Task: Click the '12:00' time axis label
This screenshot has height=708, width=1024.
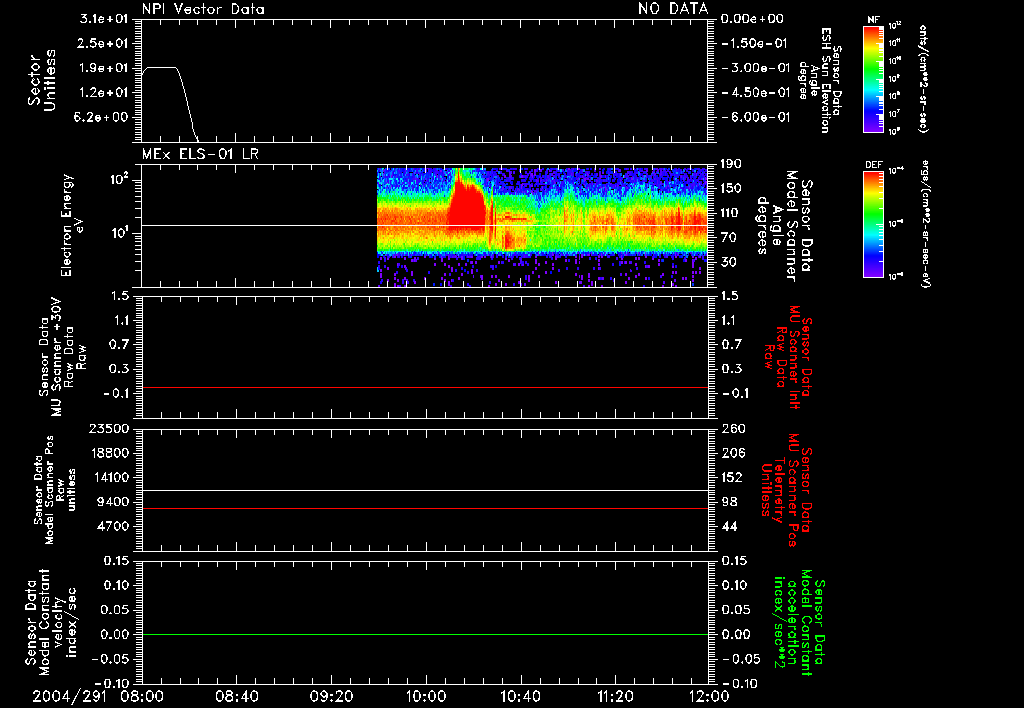Action: pos(709,696)
